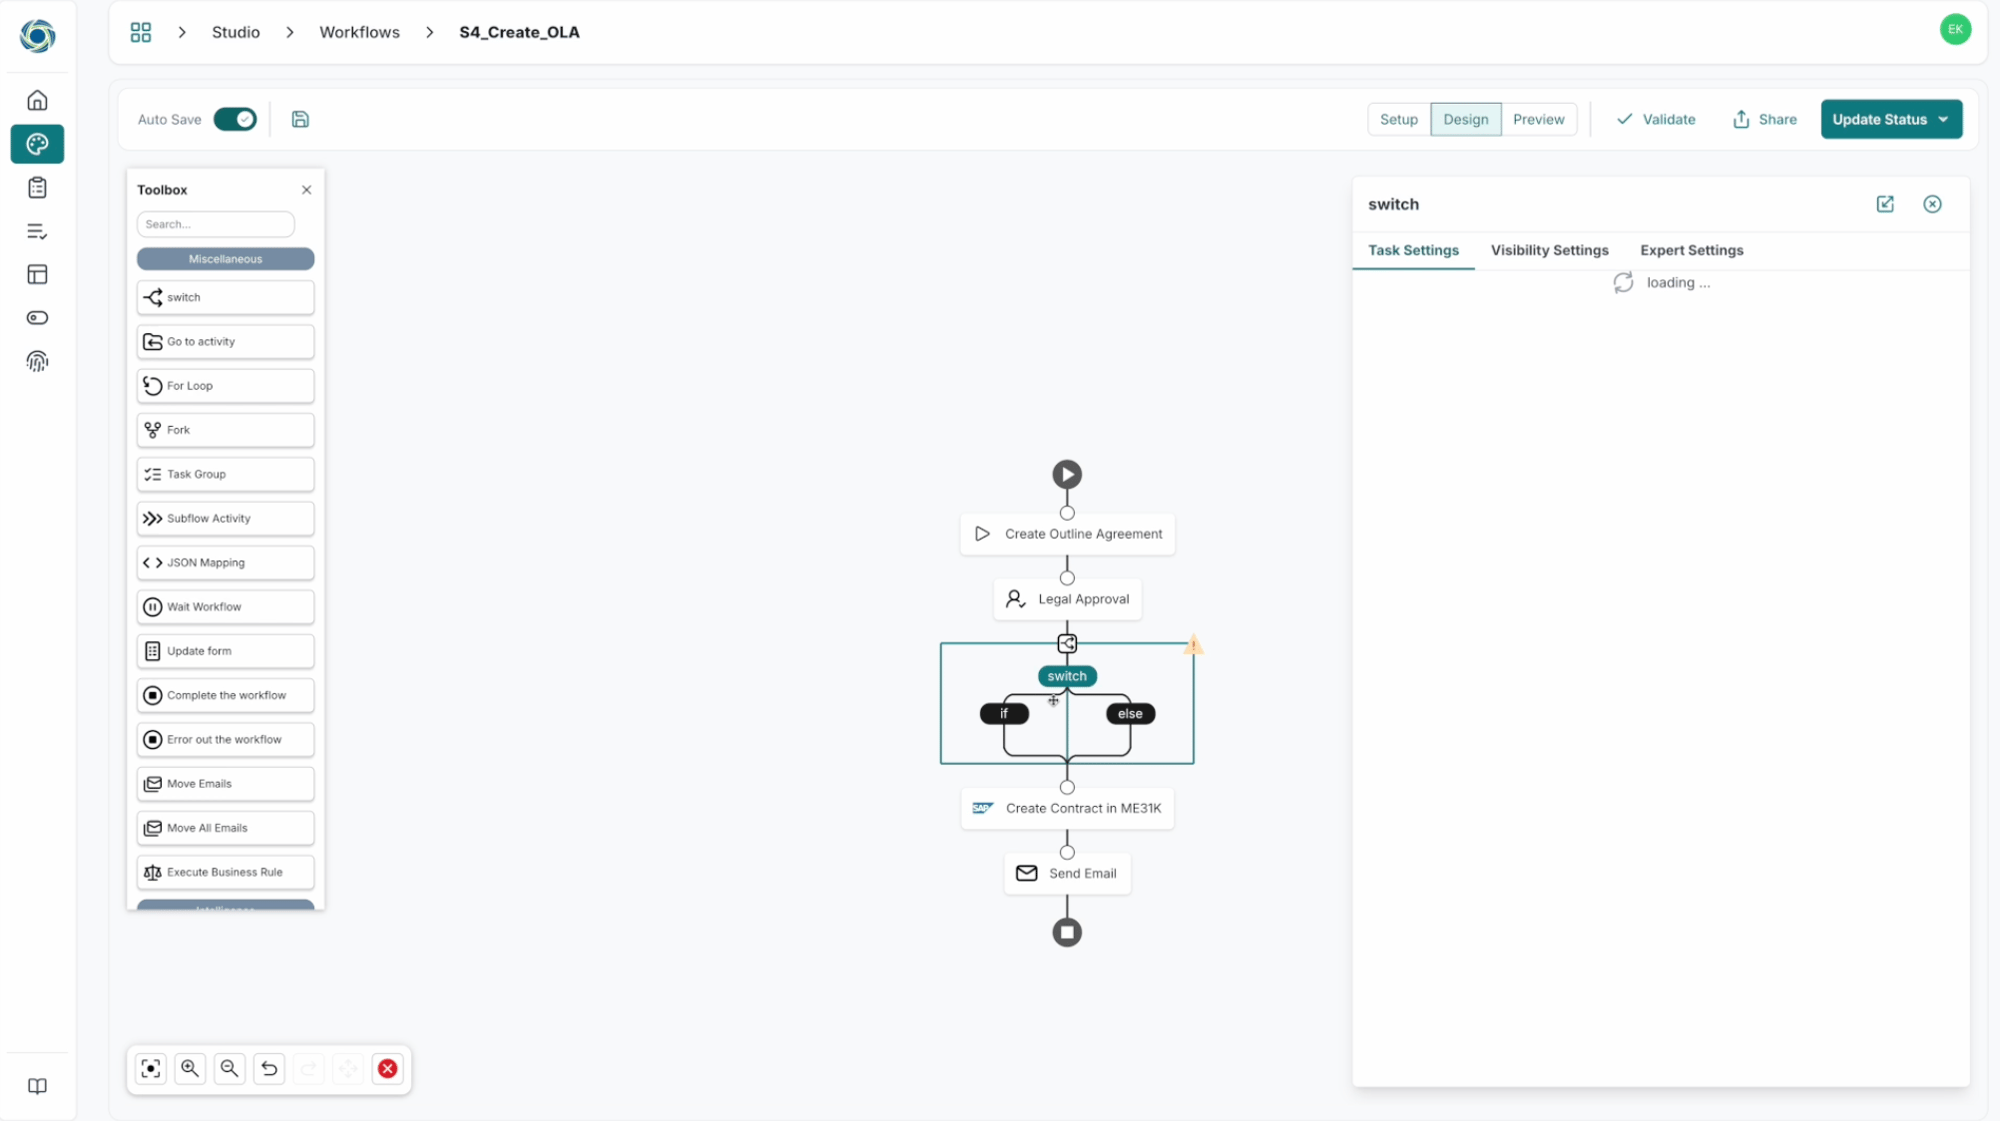Click fit-to-screen canvas icon

pos(151,1068)
